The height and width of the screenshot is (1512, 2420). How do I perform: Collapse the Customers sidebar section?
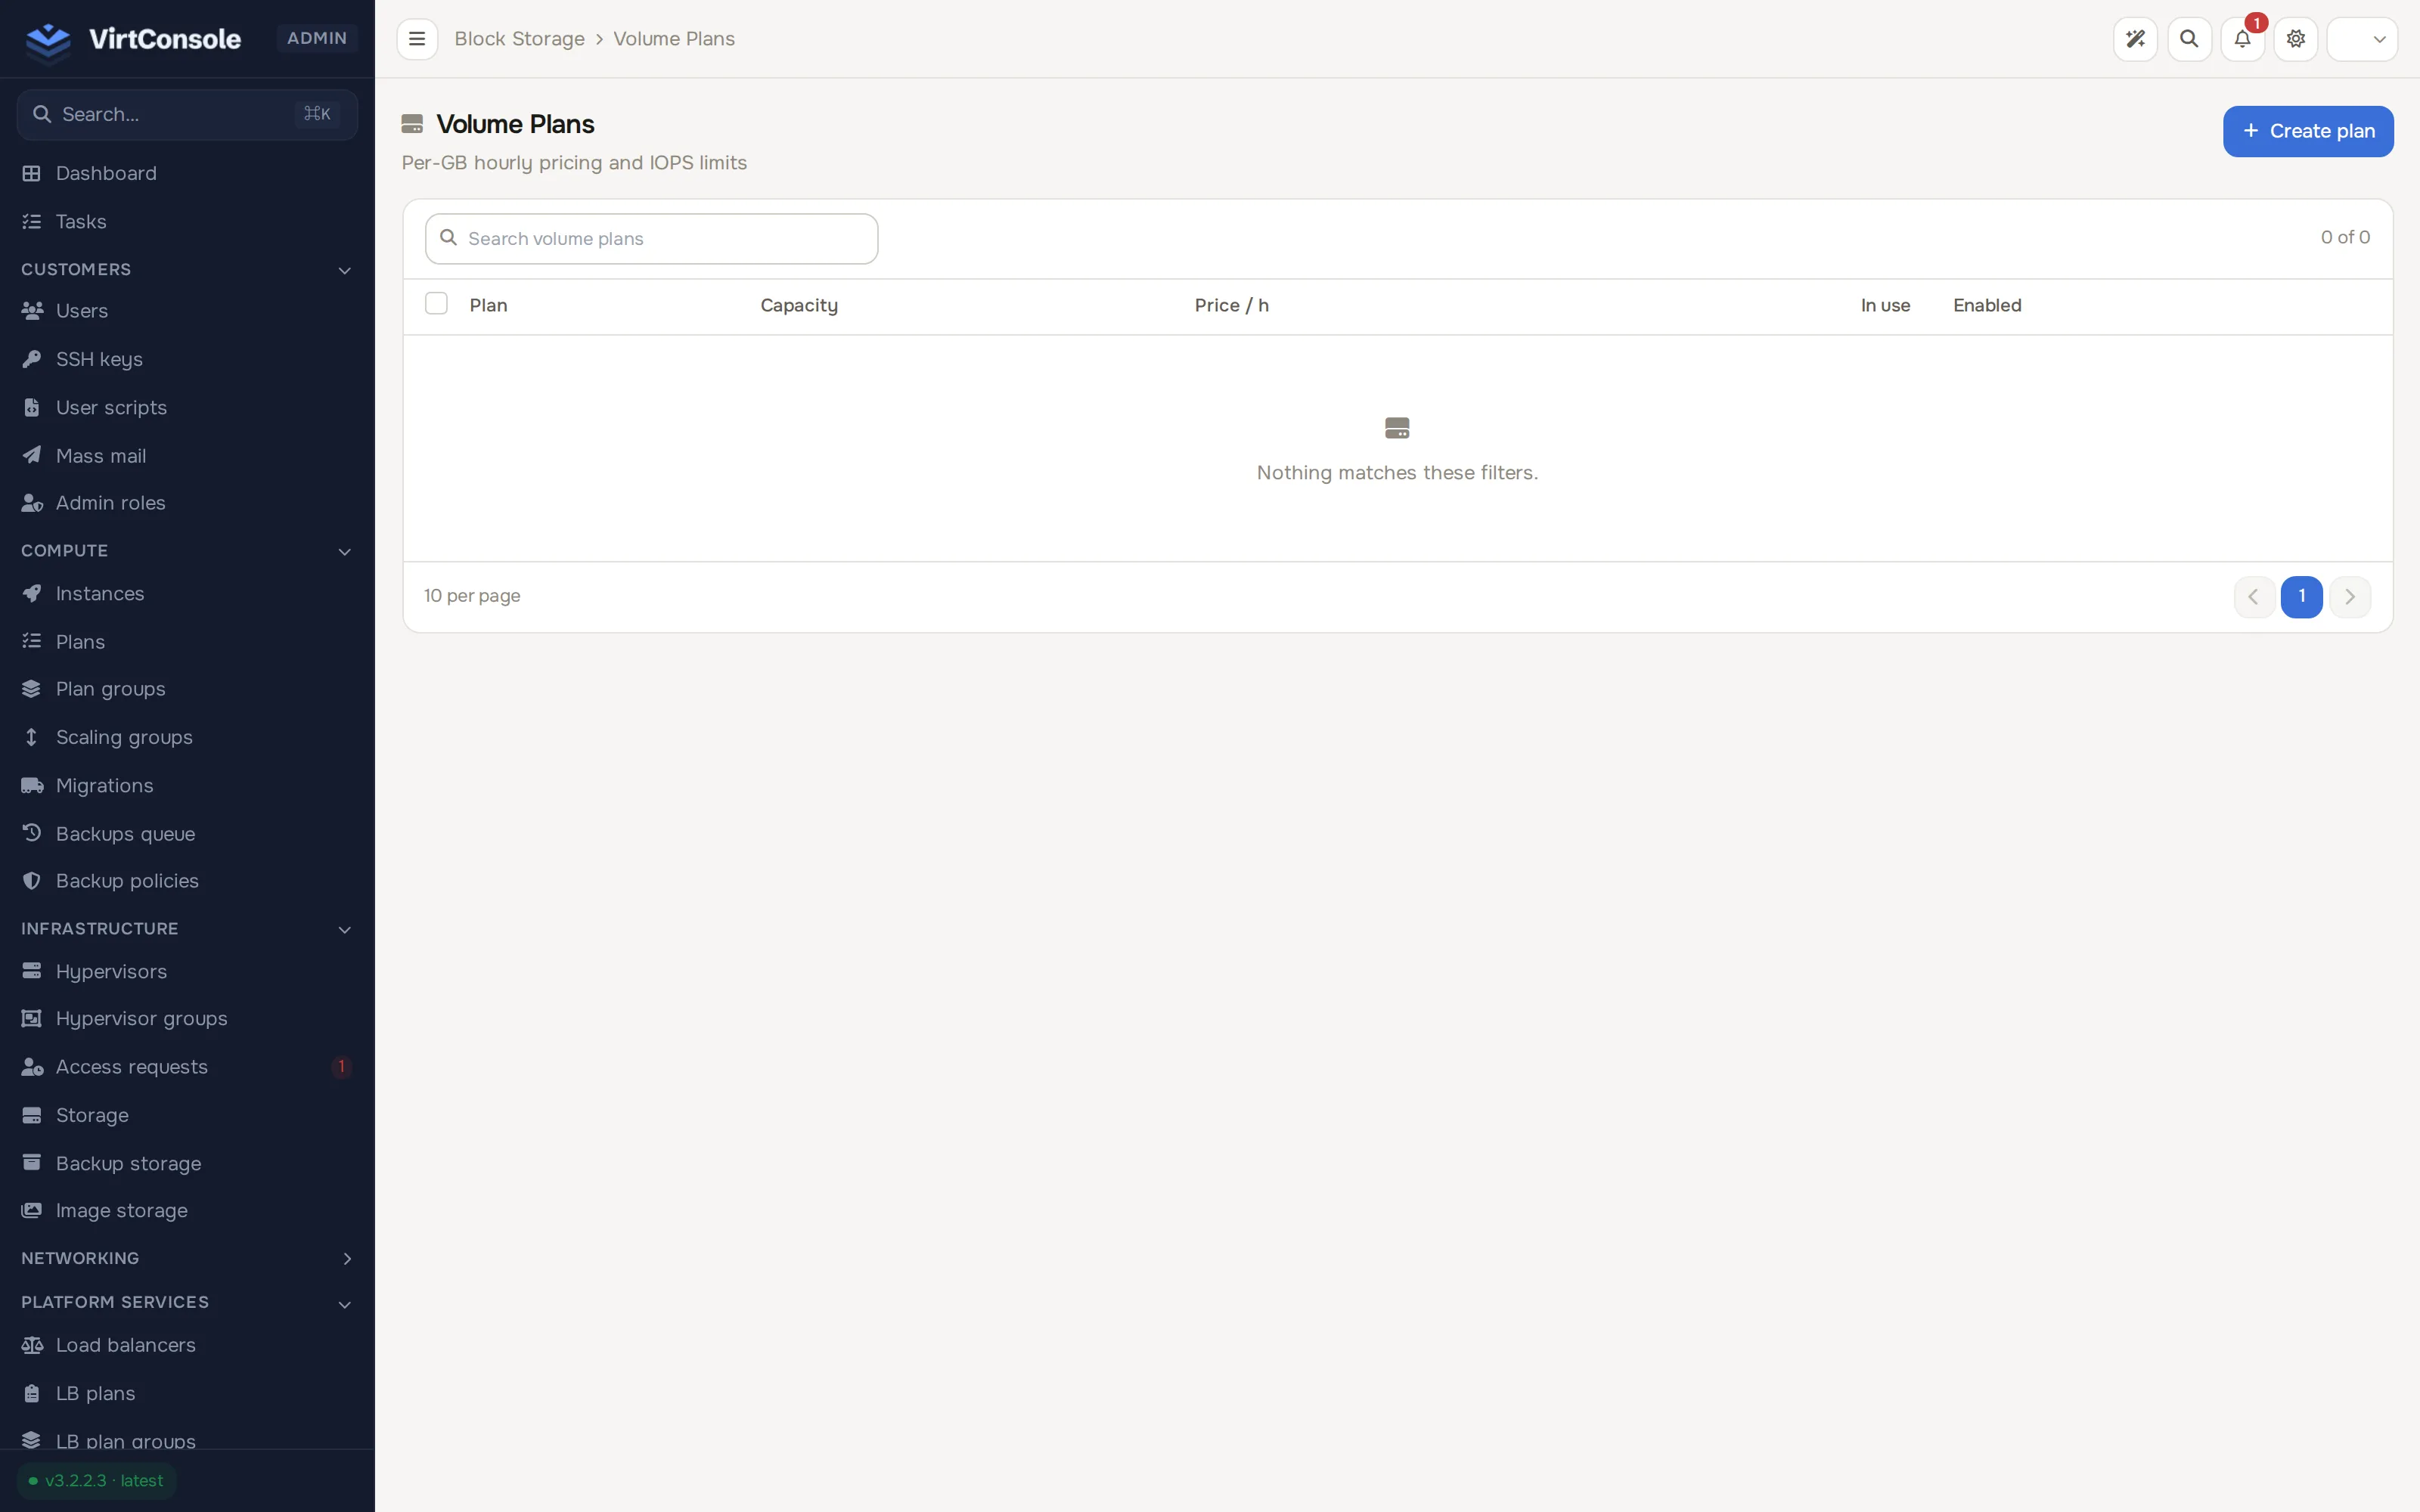point(187,270)
